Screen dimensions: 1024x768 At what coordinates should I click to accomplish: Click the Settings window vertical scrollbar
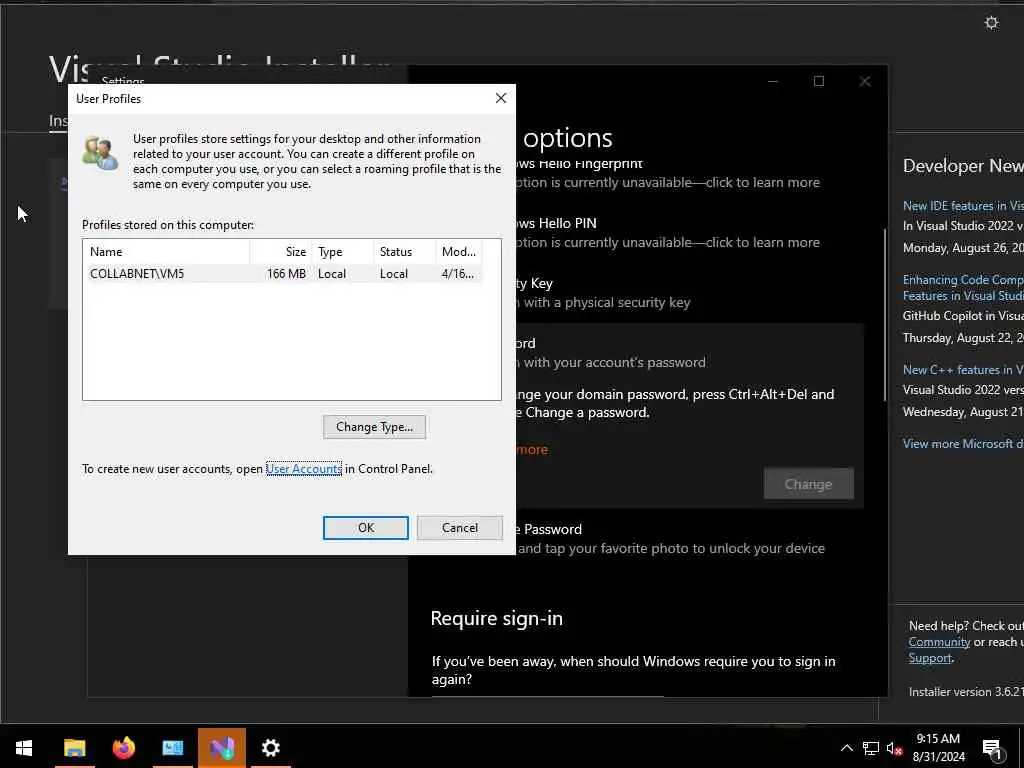tap(885, 313)
